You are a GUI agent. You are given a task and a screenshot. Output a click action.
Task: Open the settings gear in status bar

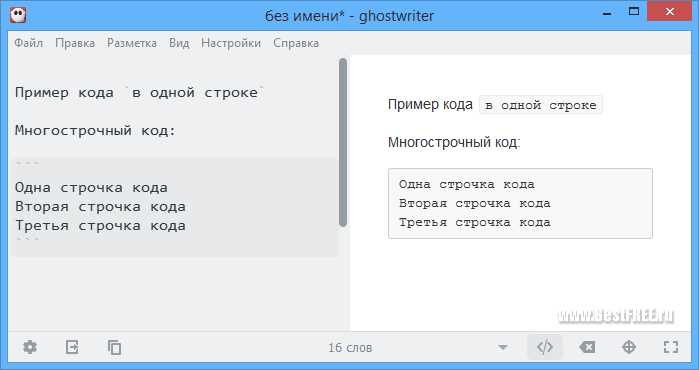point(30,347)
